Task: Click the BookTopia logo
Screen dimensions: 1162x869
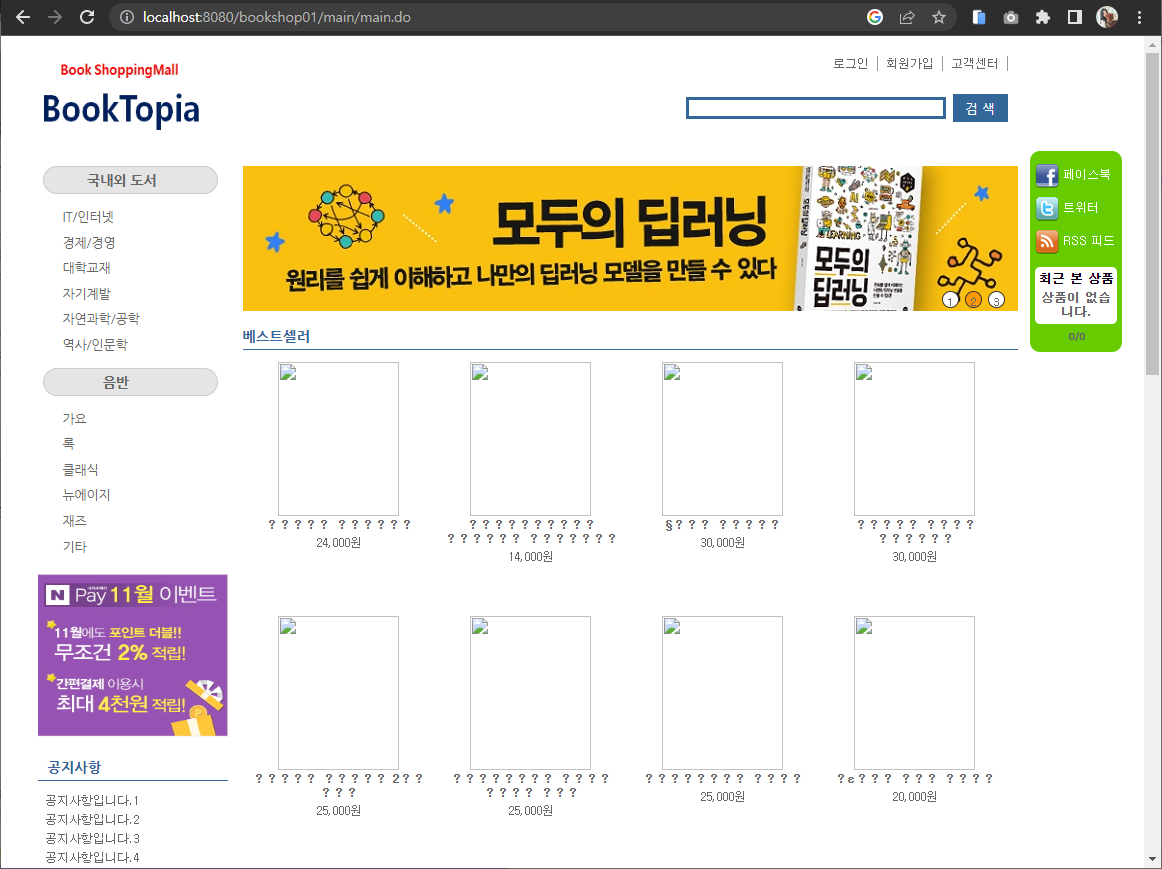Action: [121, 109]
